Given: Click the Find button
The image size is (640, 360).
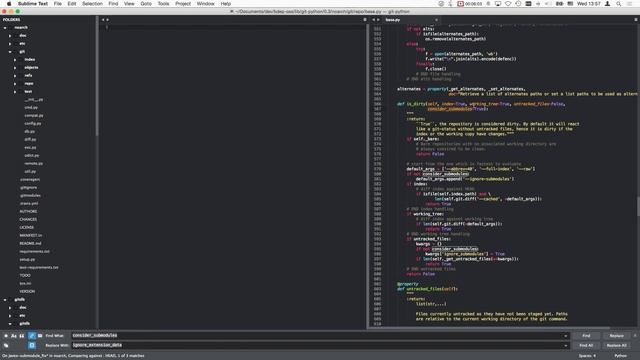Looking at the screenshot, I should pyautogui.click(x=586, y=336).
